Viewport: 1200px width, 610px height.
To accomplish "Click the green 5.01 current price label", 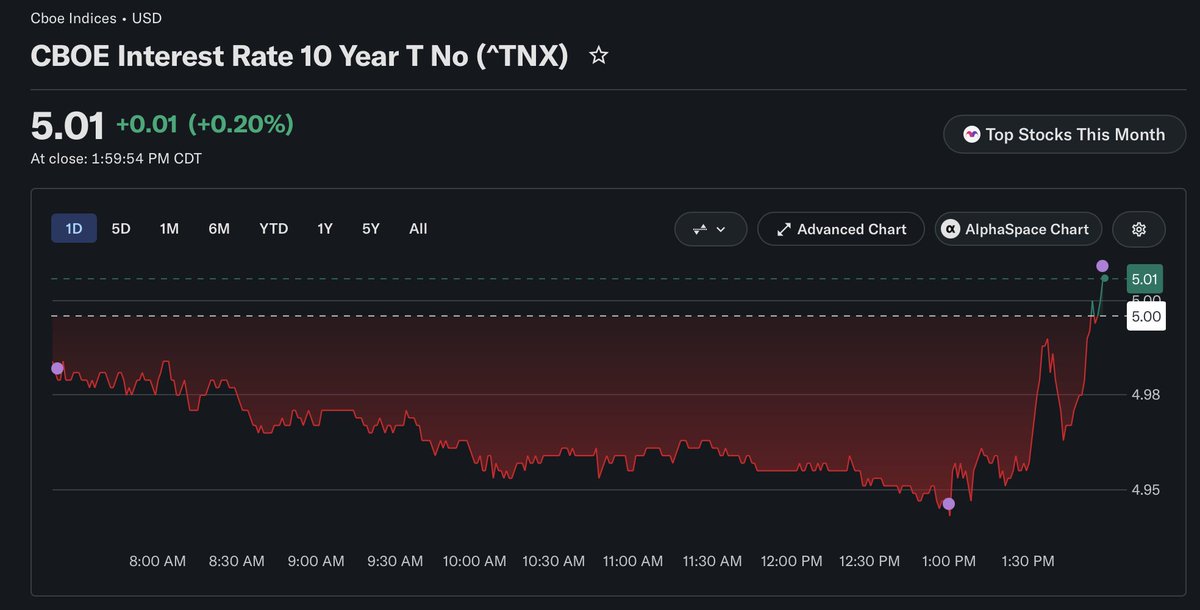I will [x=1146, y=279].
